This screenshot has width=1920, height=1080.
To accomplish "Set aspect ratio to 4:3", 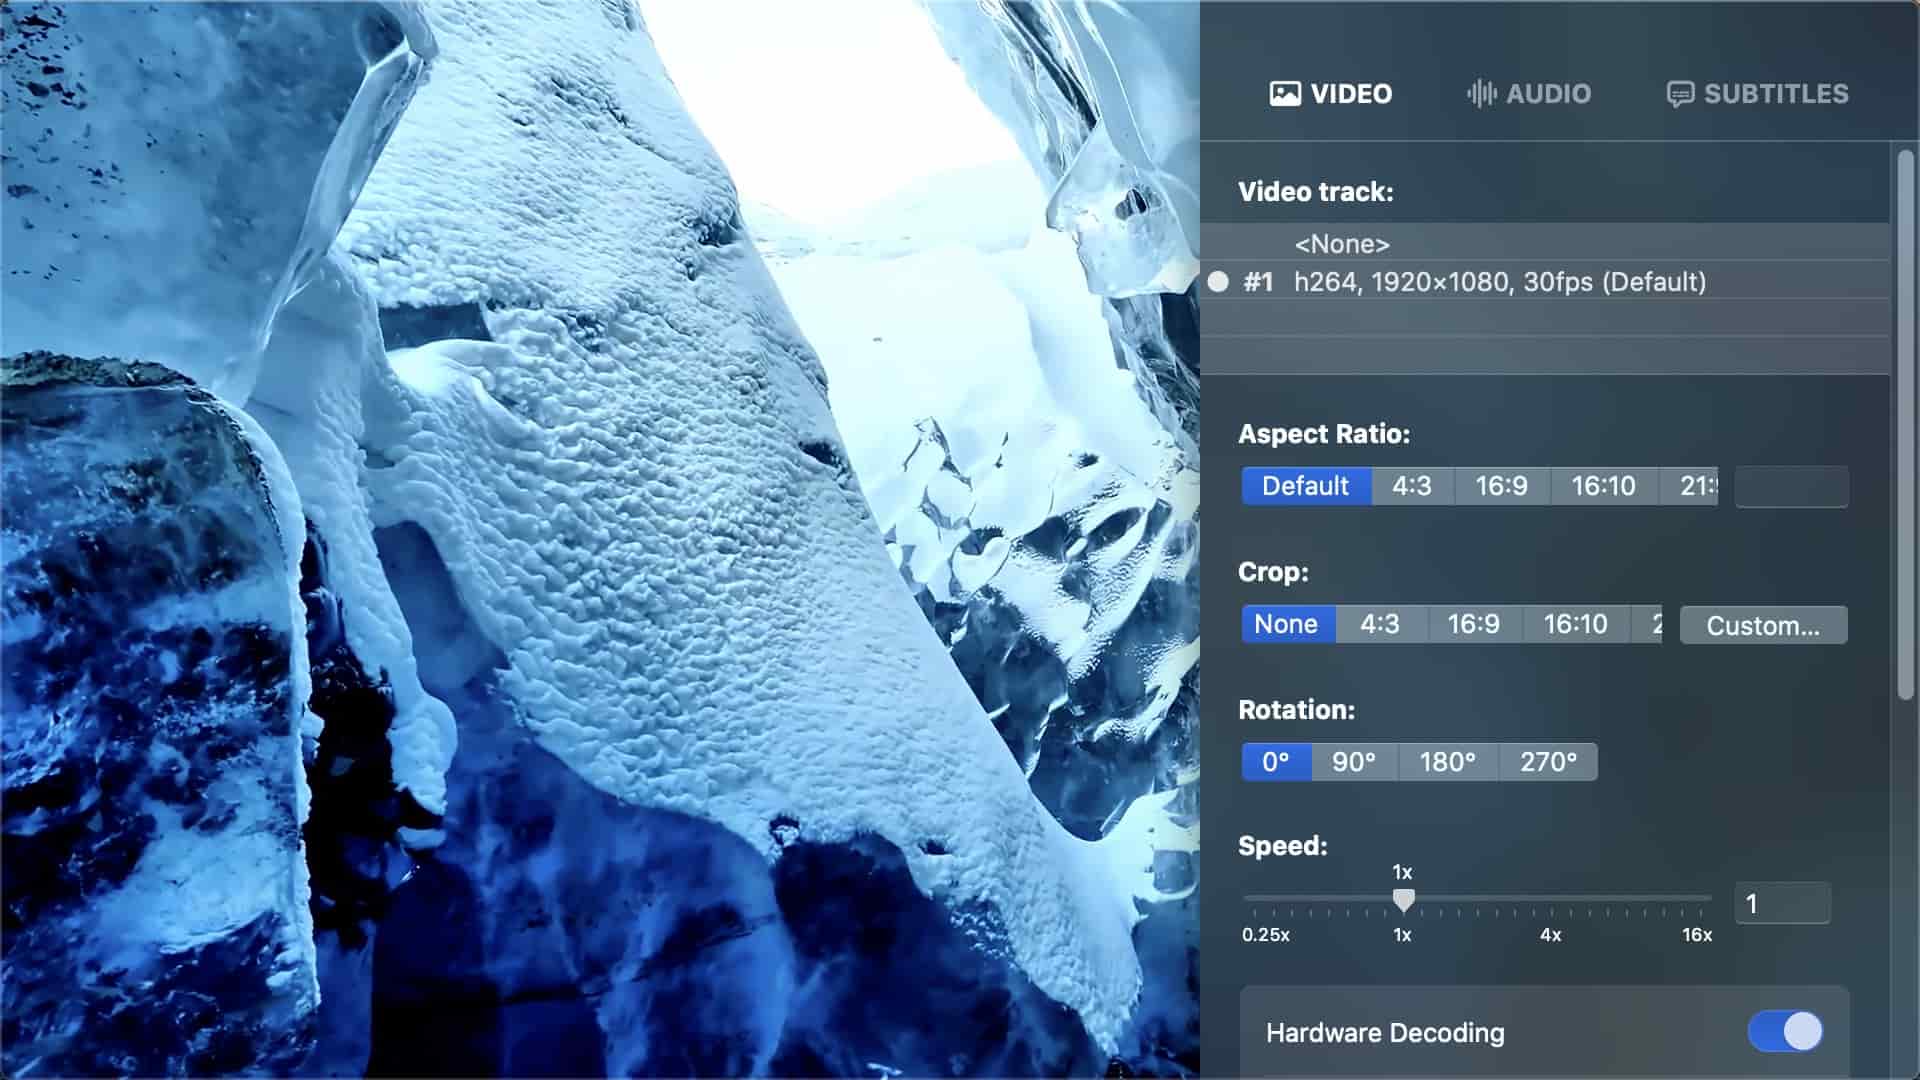I will coord(1411,486).
